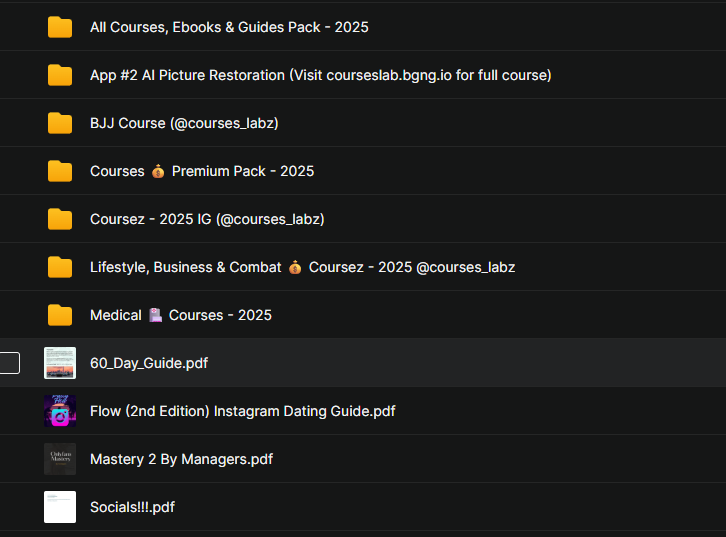This screenshot has height=537, width=726.
Task: Open the Mastery 2 By Managers.pdf name
Action: pos(181,459)
